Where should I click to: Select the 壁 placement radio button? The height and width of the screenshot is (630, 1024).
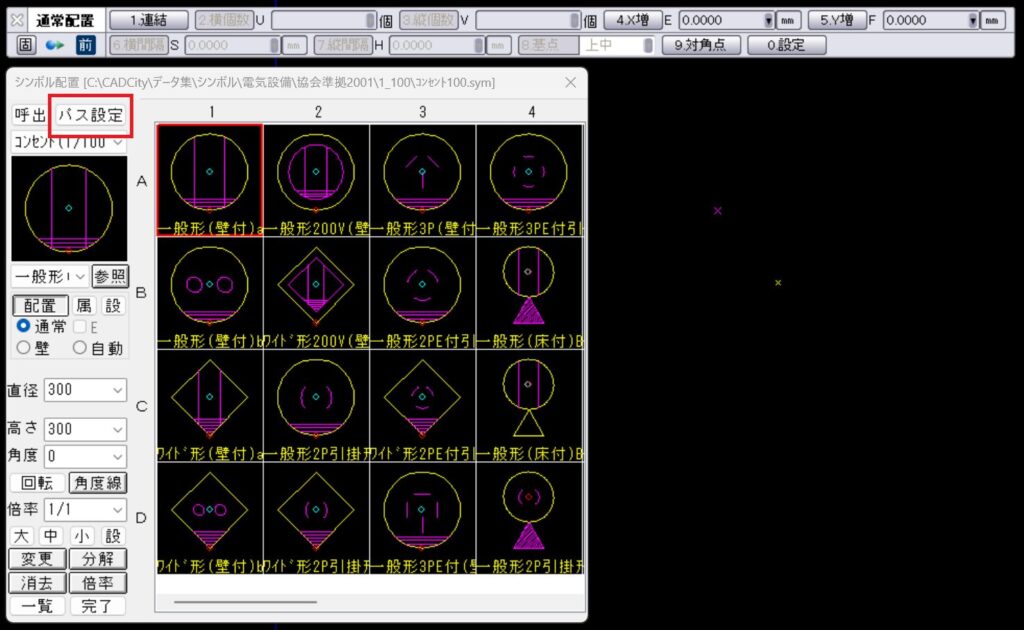(24, 348)
